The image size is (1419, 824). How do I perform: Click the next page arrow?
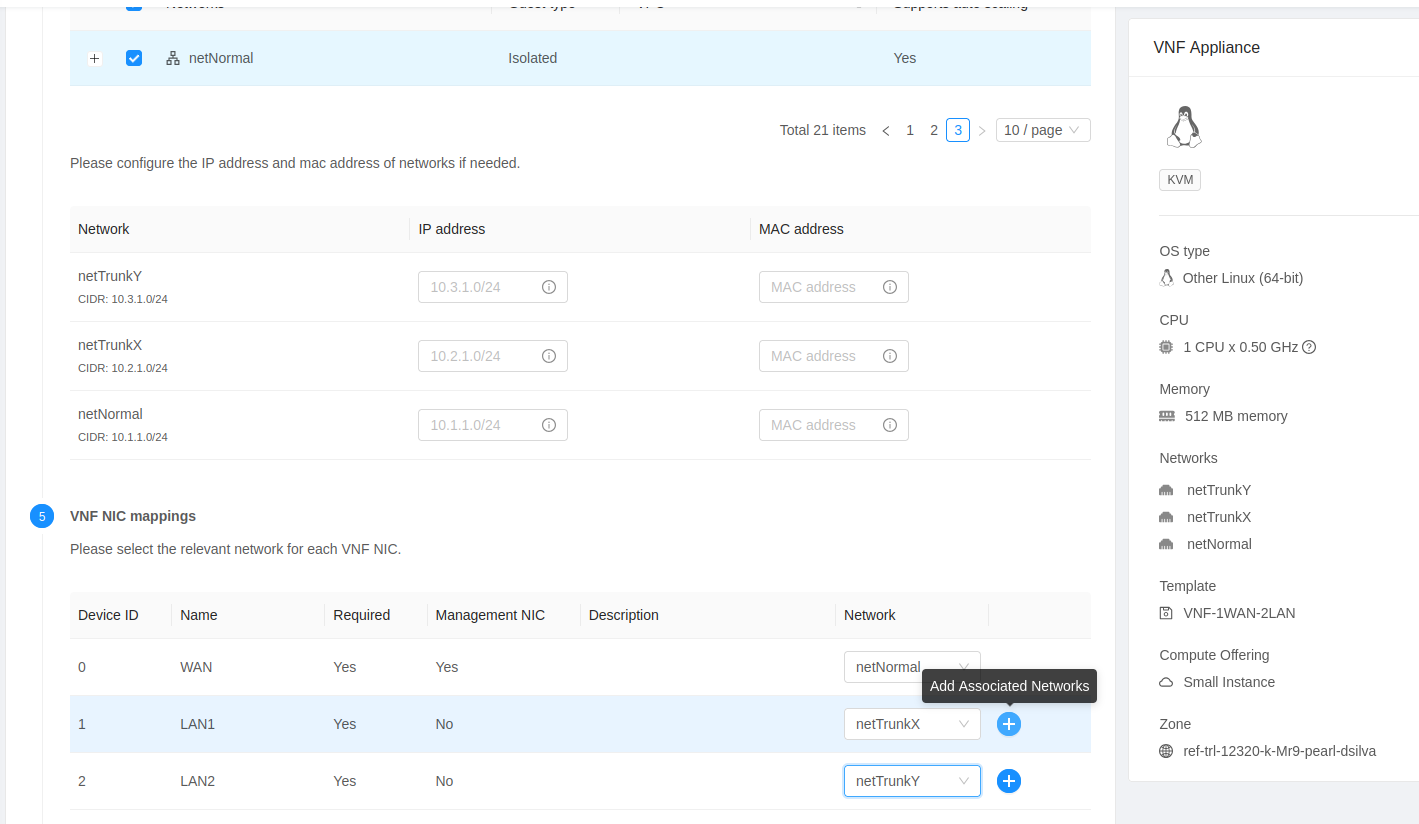tap(982, 130)
